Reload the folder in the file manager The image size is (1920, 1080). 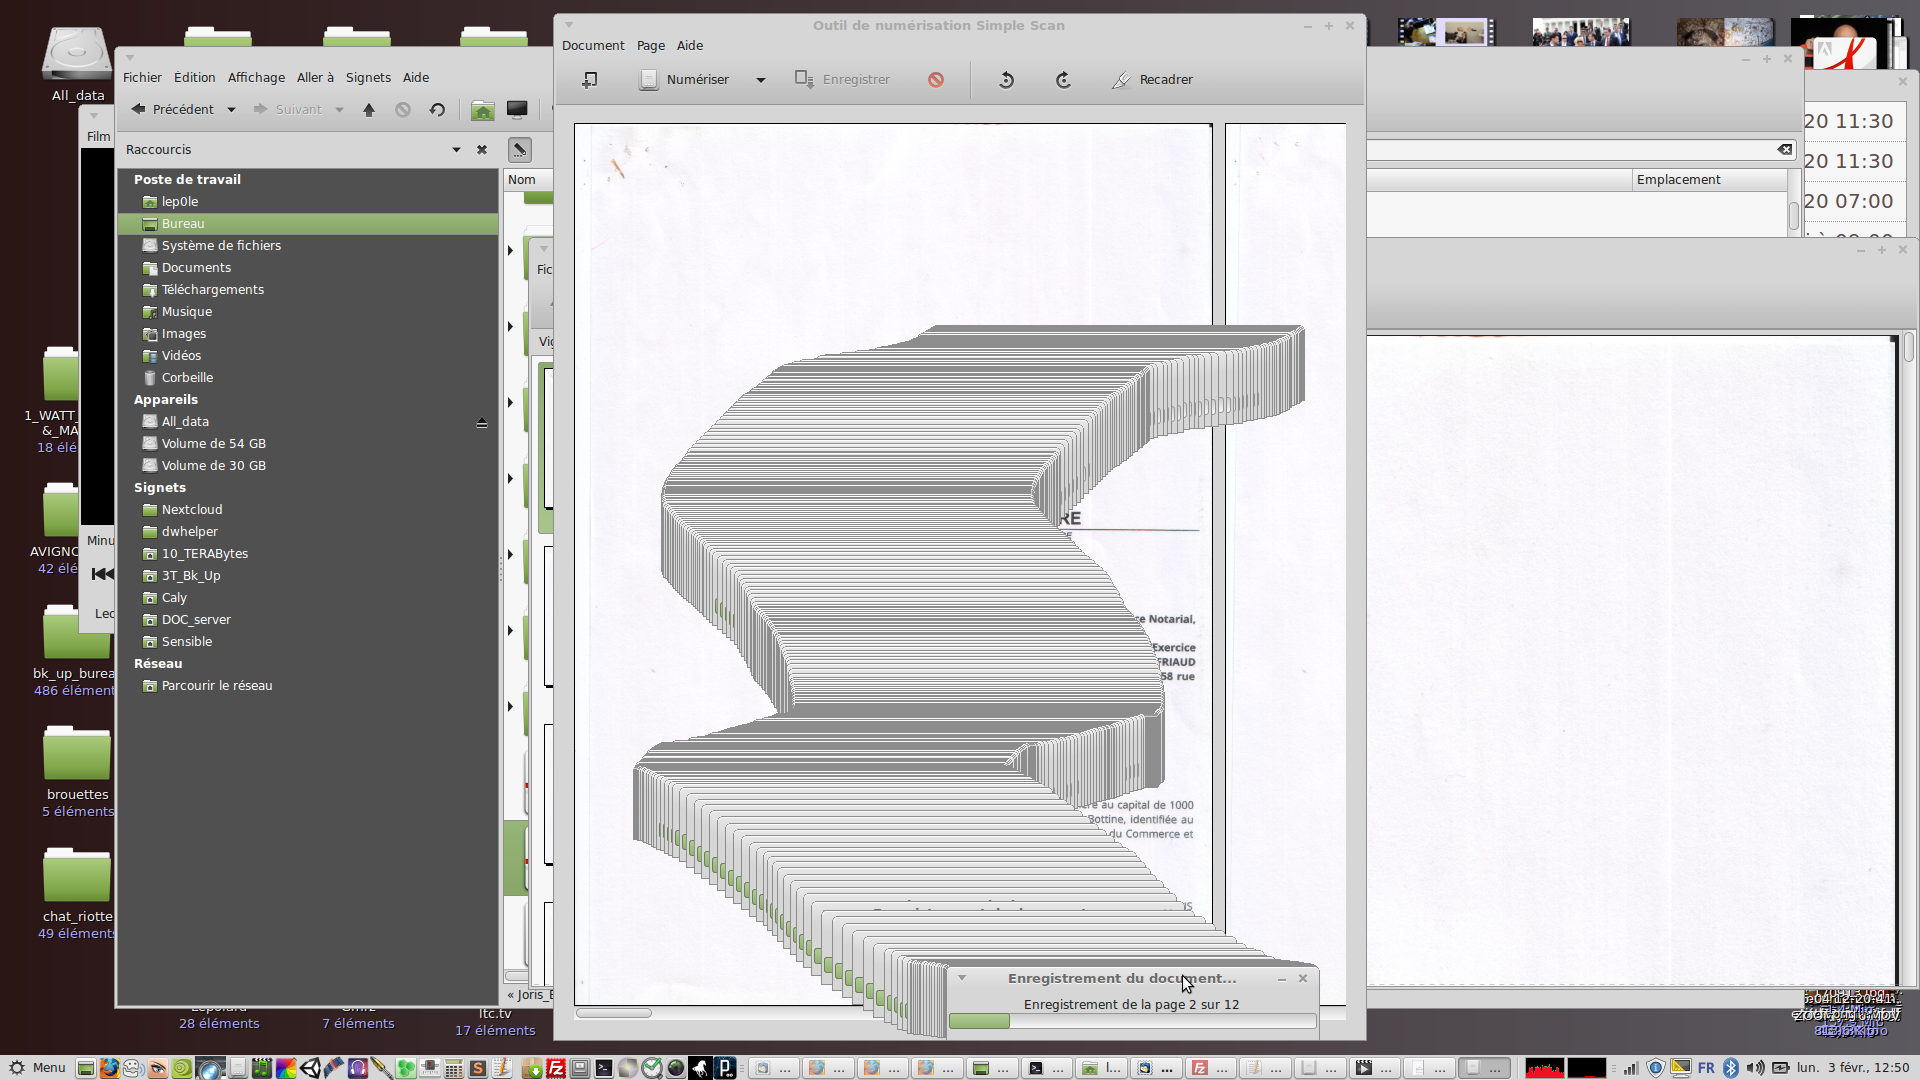[437, 110]
